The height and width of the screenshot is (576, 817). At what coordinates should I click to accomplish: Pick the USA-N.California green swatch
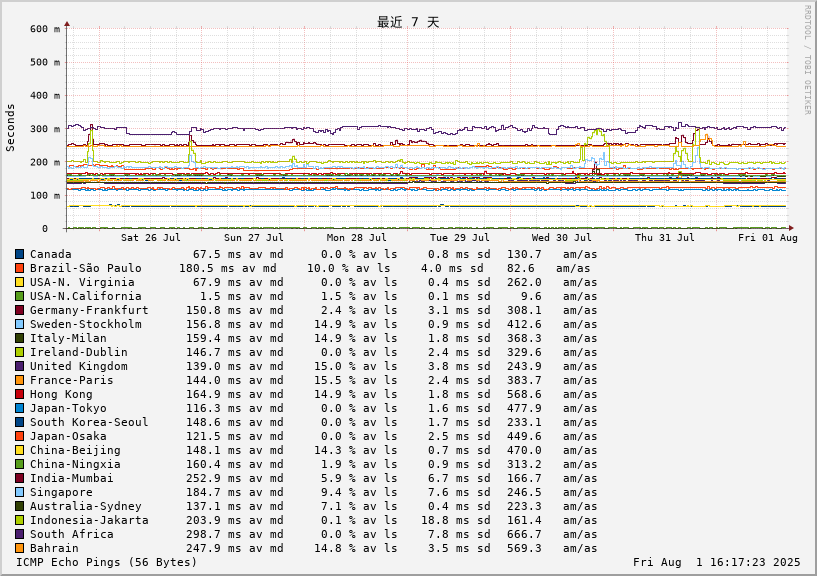tap(20, 297)
